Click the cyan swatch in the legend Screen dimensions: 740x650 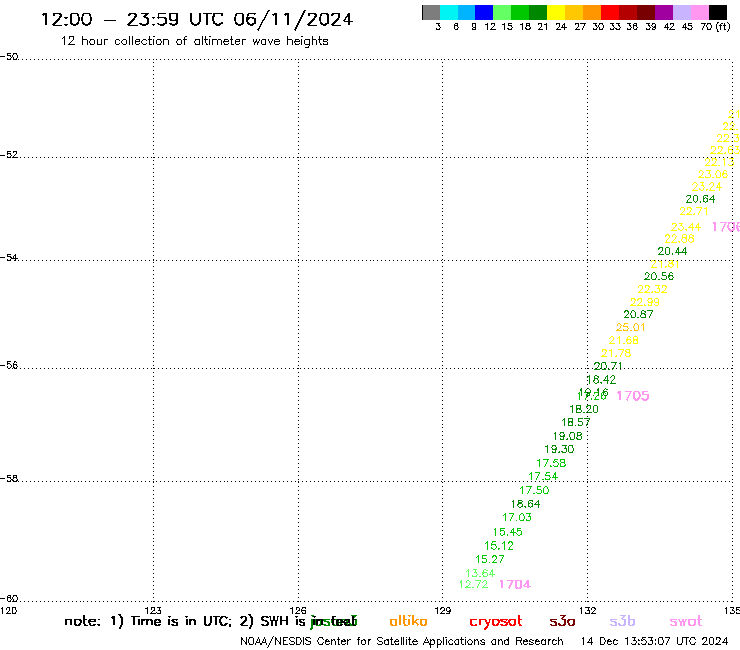click(449, 12)
